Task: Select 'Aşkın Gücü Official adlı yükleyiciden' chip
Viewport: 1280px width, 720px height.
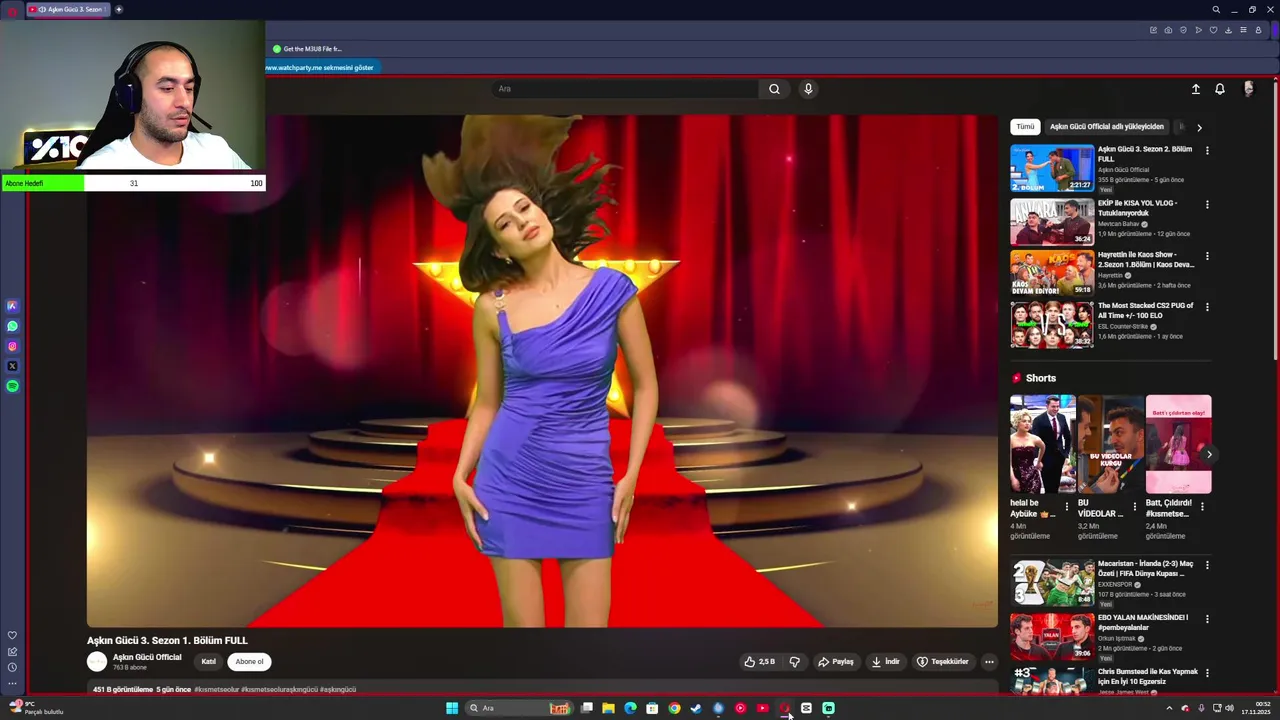Action: click(1107, 127)
